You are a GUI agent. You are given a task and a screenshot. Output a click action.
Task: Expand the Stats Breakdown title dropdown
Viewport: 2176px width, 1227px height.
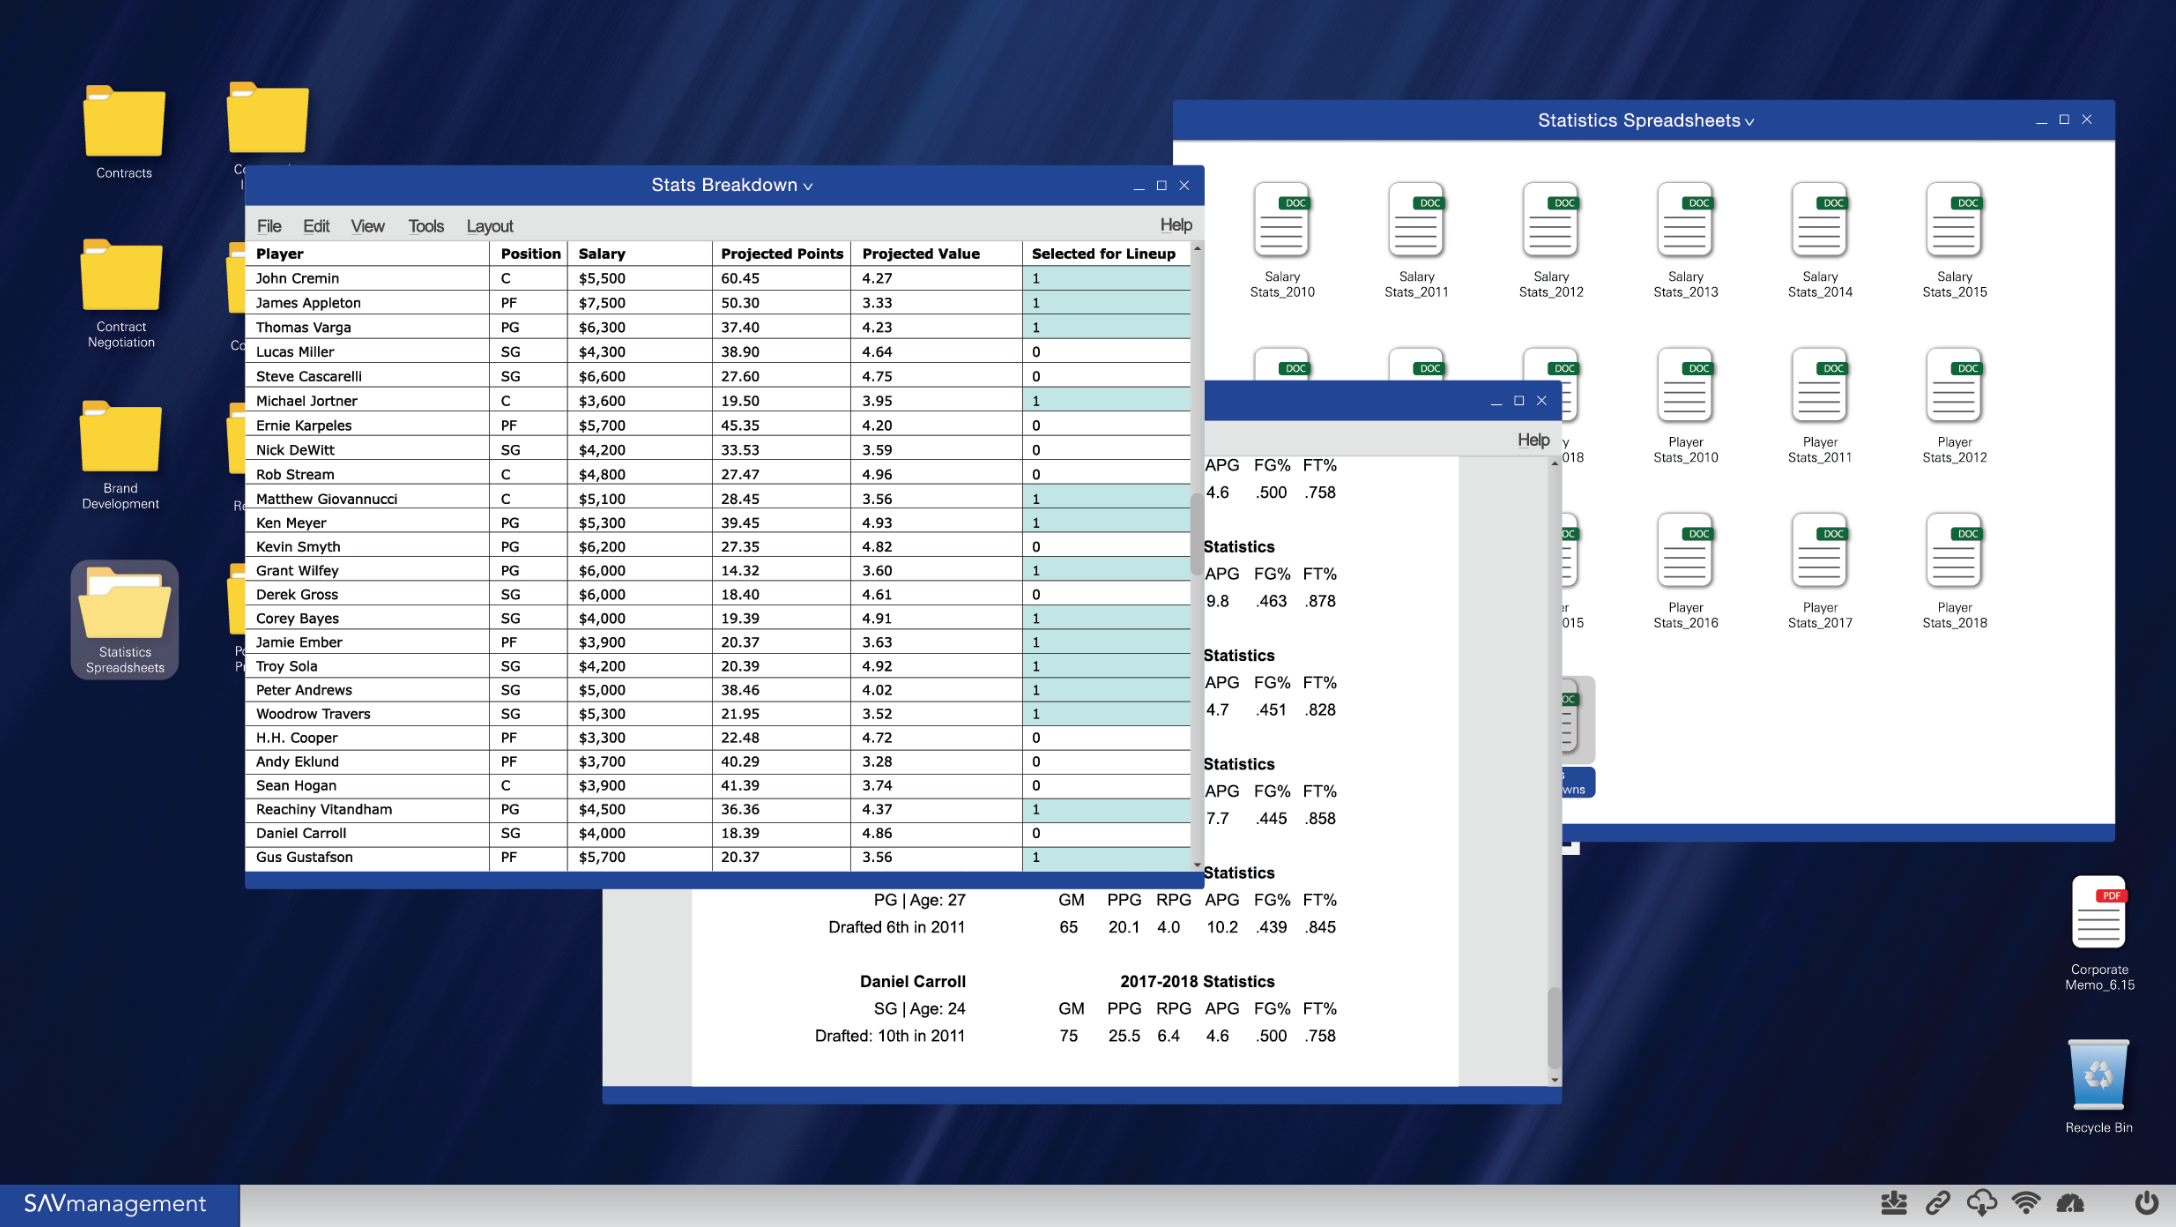(x=809, y=187)
